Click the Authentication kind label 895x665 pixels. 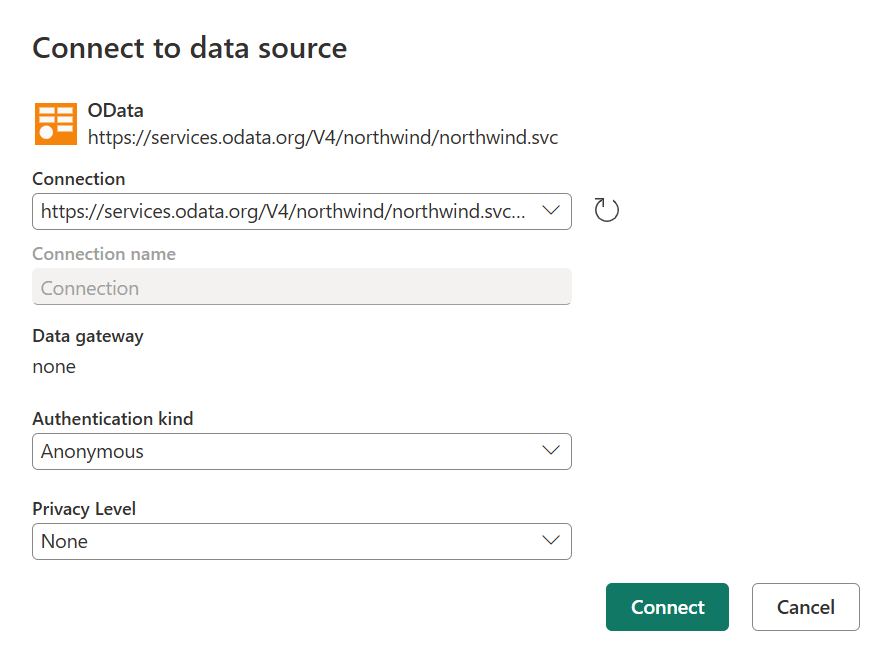coord(112,419)
